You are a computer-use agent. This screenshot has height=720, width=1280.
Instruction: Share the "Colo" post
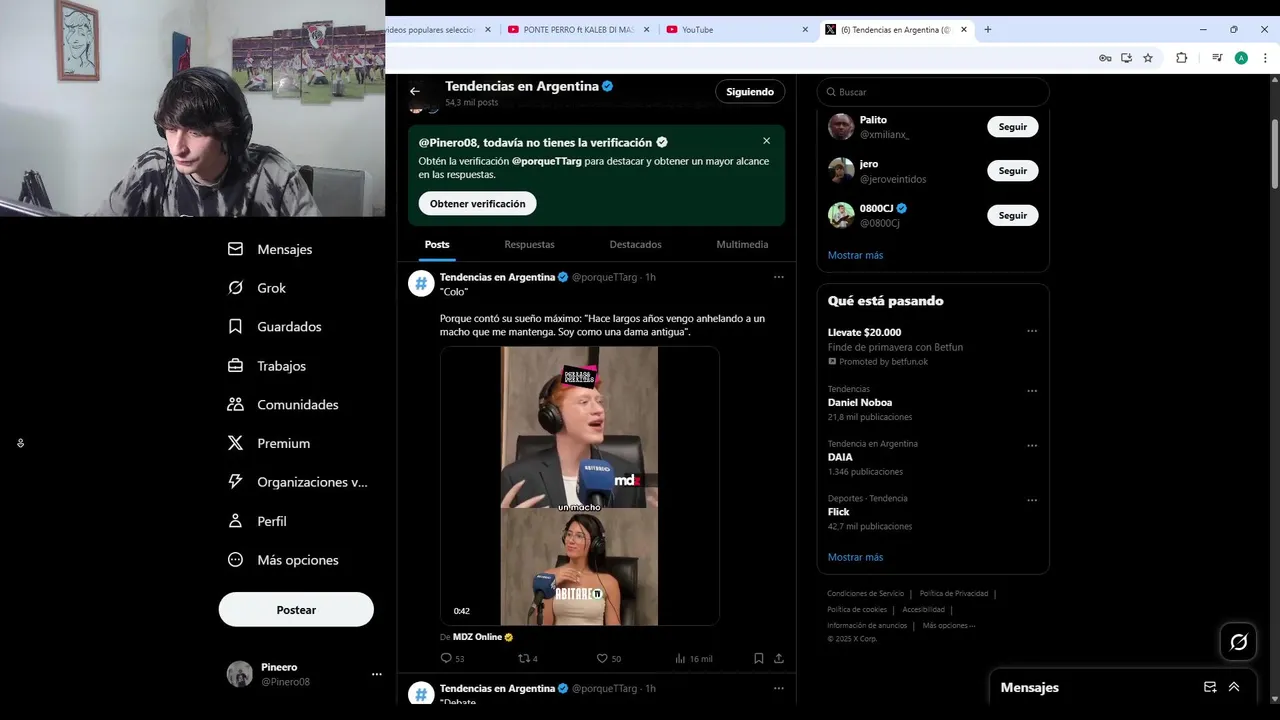[779, 658]
